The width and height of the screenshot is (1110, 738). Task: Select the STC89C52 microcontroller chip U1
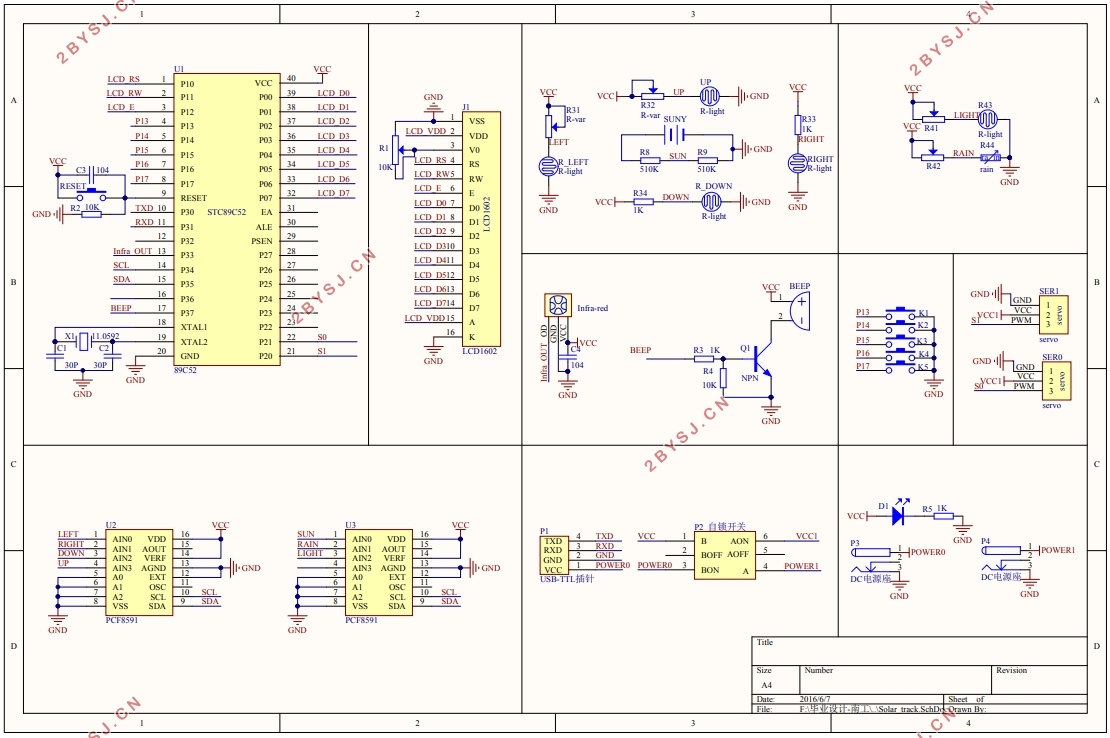pos(227,219)
